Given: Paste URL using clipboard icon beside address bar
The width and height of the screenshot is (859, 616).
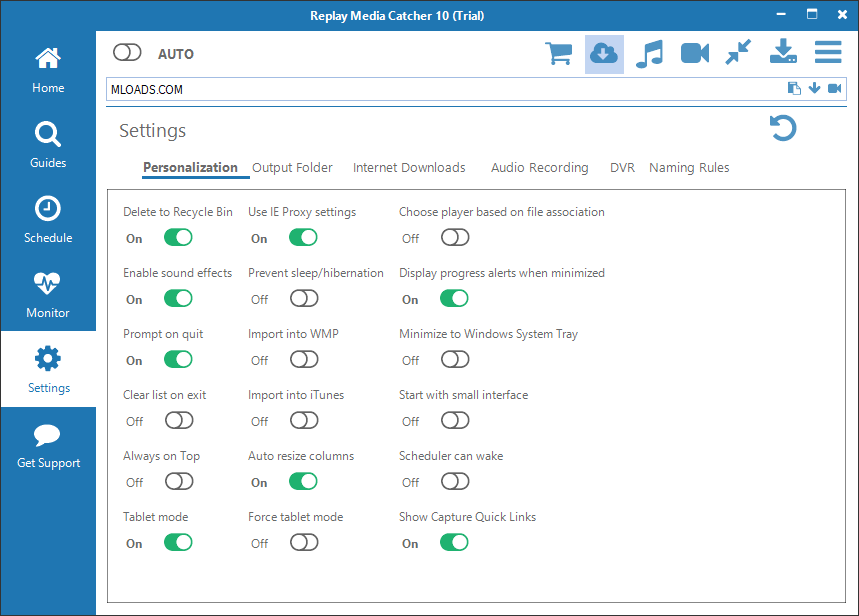Looking at the screenshot, I should [793, 88].
